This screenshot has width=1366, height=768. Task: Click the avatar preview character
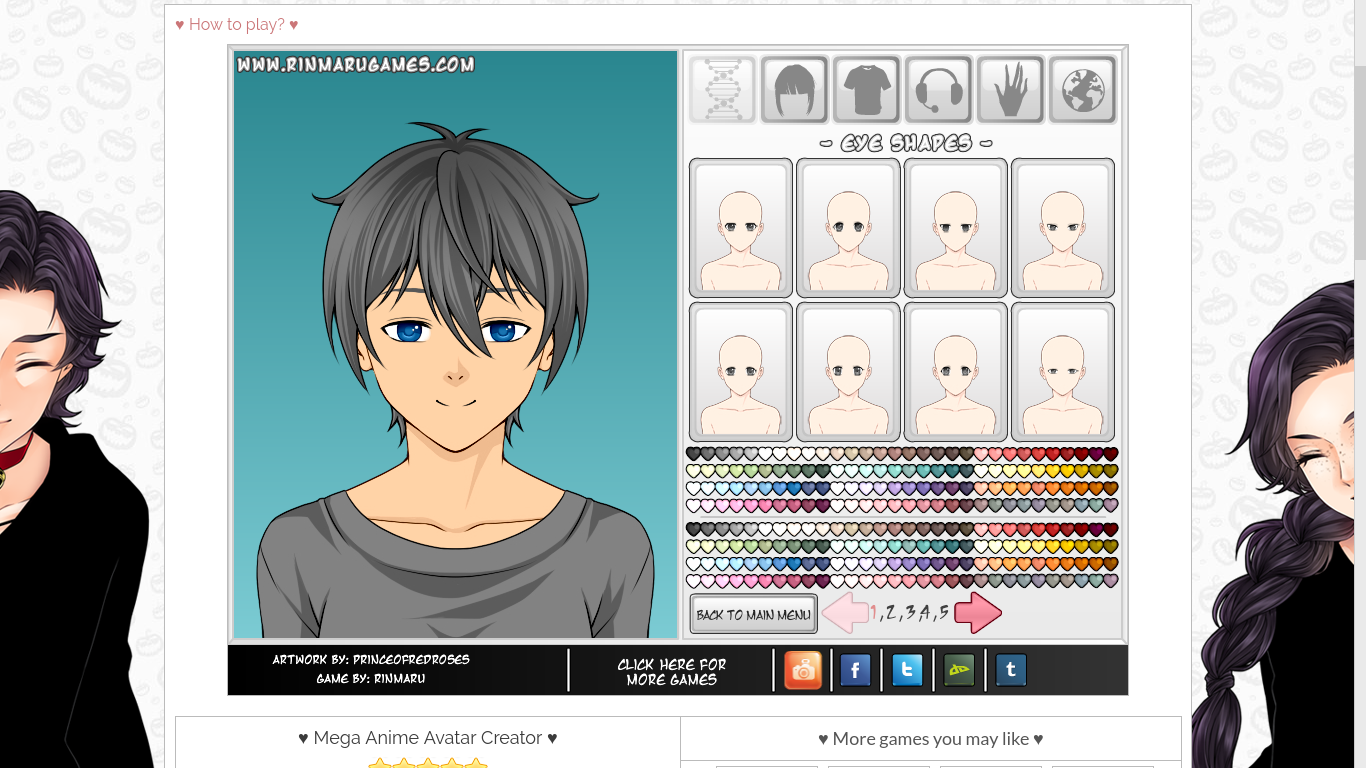455,380
